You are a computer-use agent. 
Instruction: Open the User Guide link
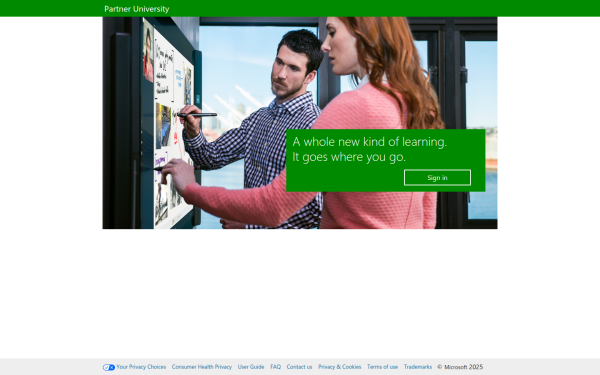tap(251, 367)
